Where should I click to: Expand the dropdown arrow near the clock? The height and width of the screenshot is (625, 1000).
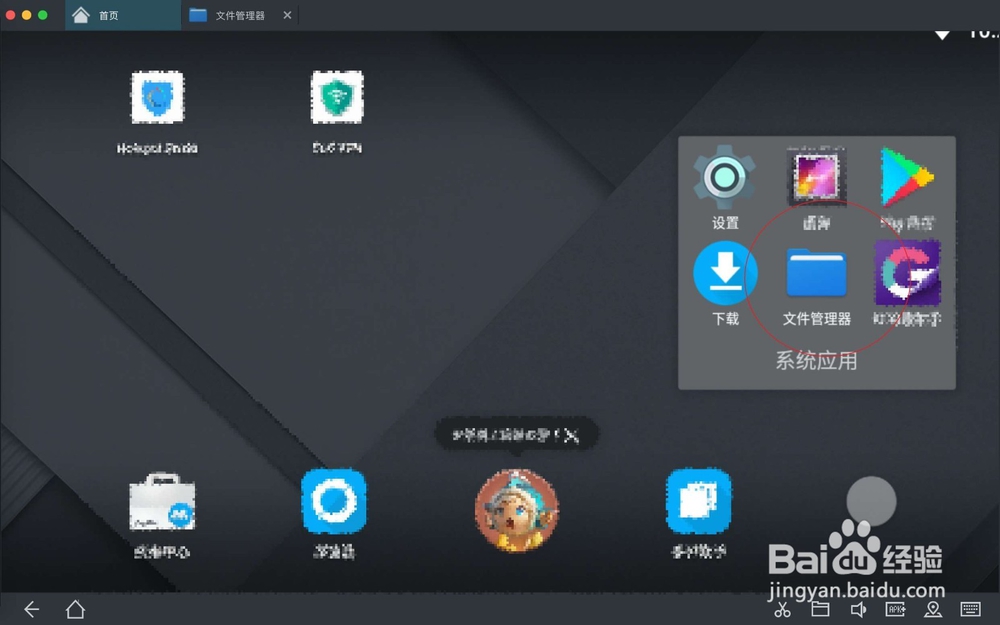(x=940, y=33)
